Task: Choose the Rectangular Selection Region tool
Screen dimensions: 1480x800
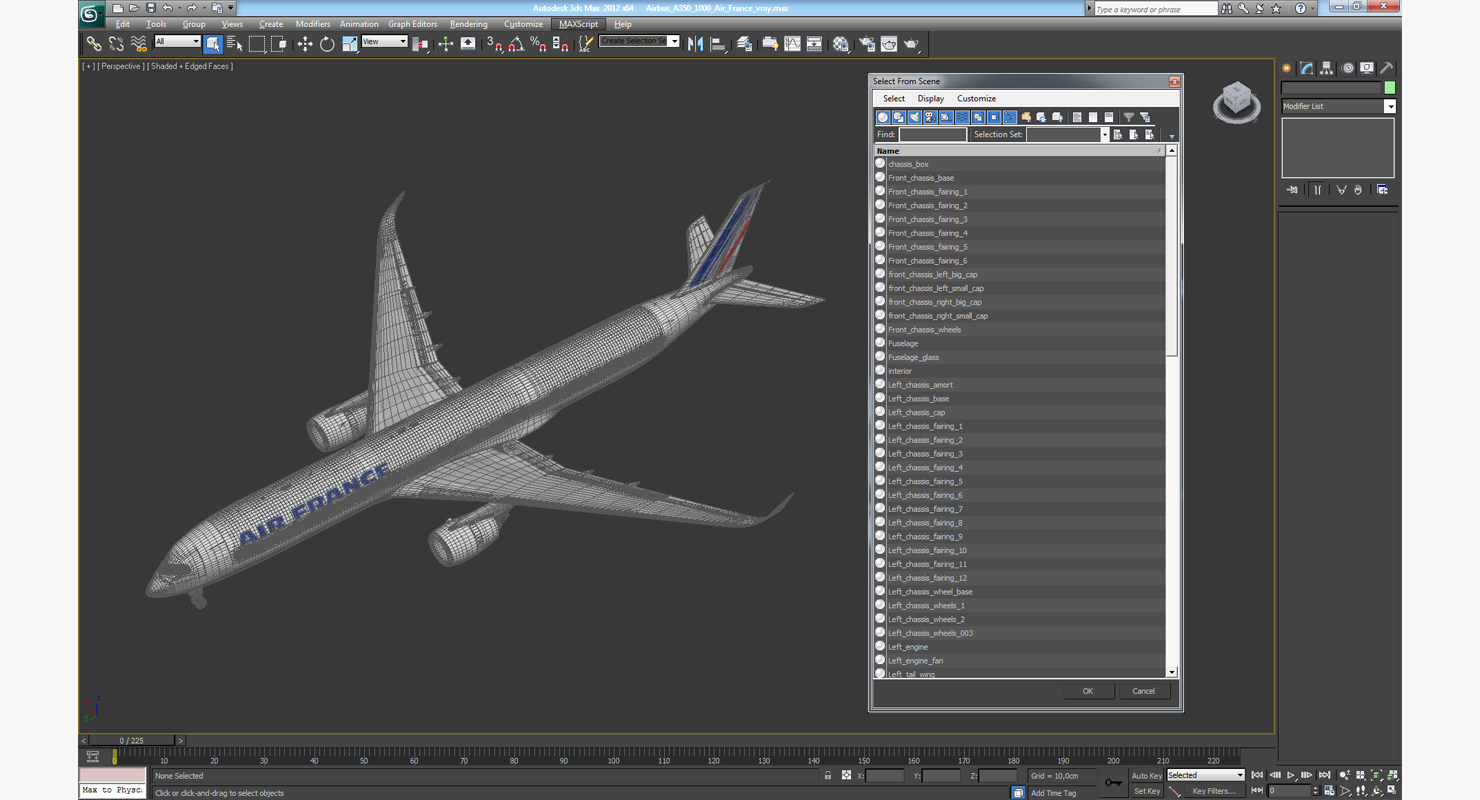Action: pos(257,43)
